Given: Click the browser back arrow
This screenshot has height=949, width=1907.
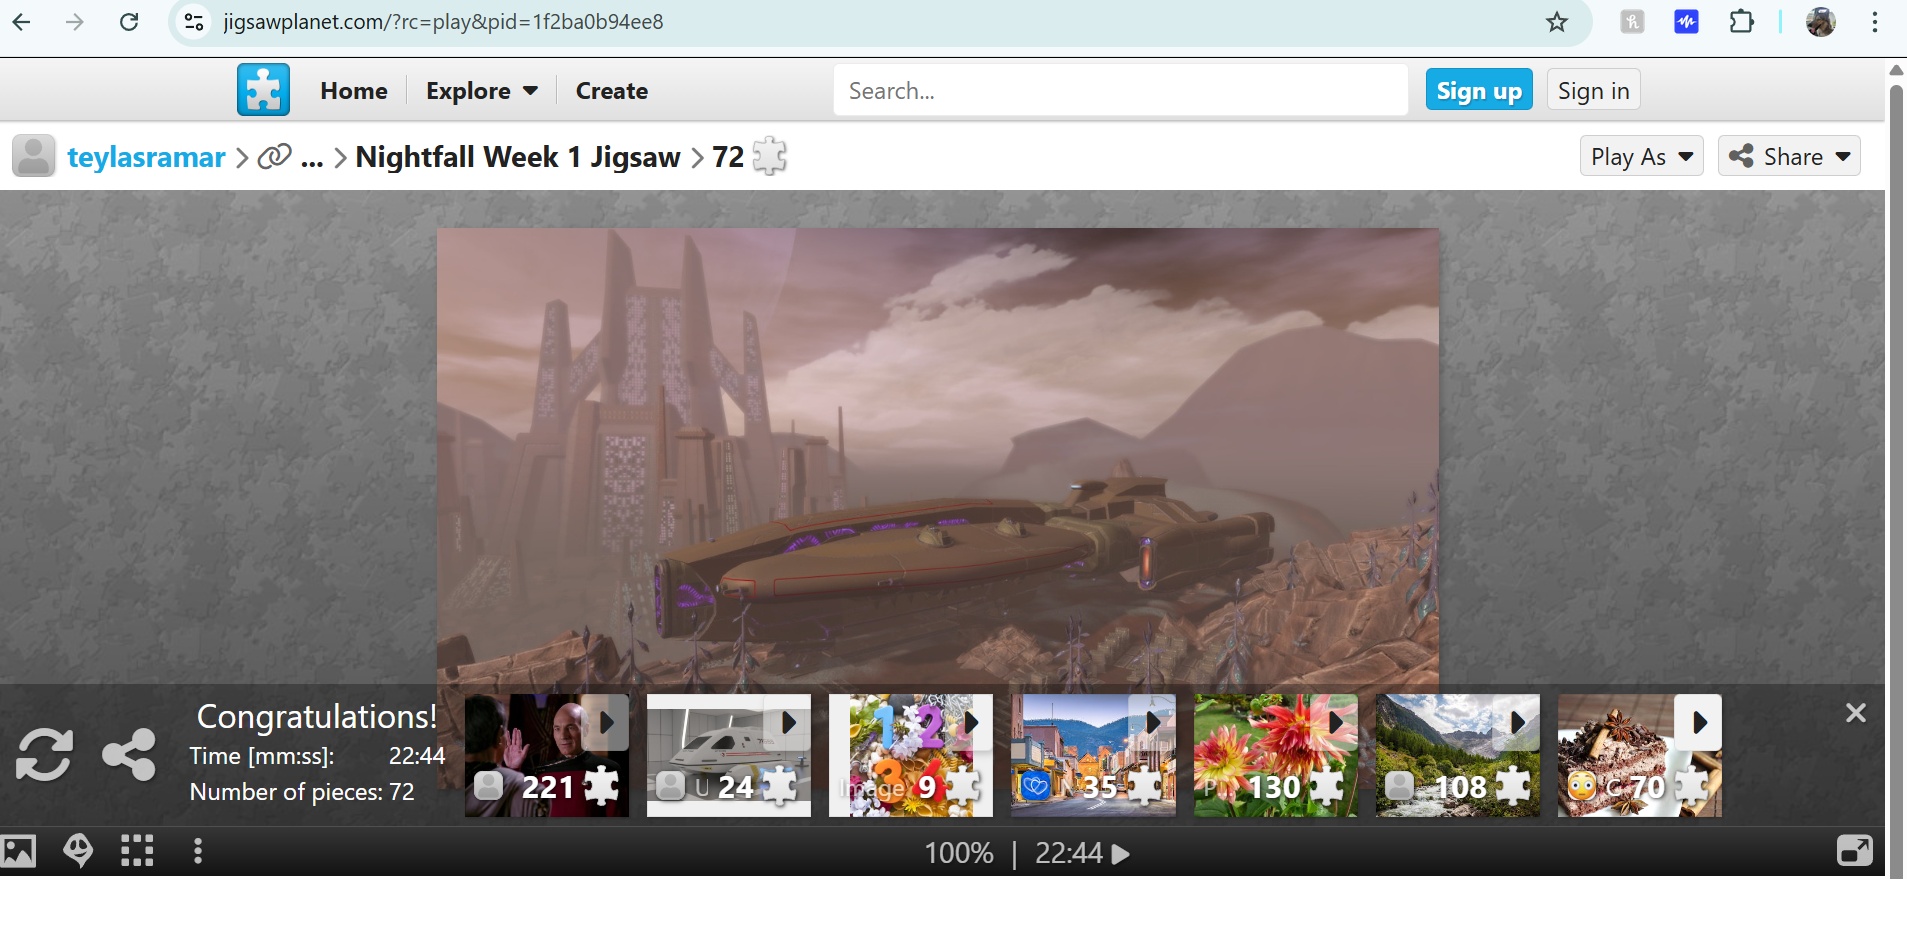Looking at the screenshot, I should coord(22,22).
